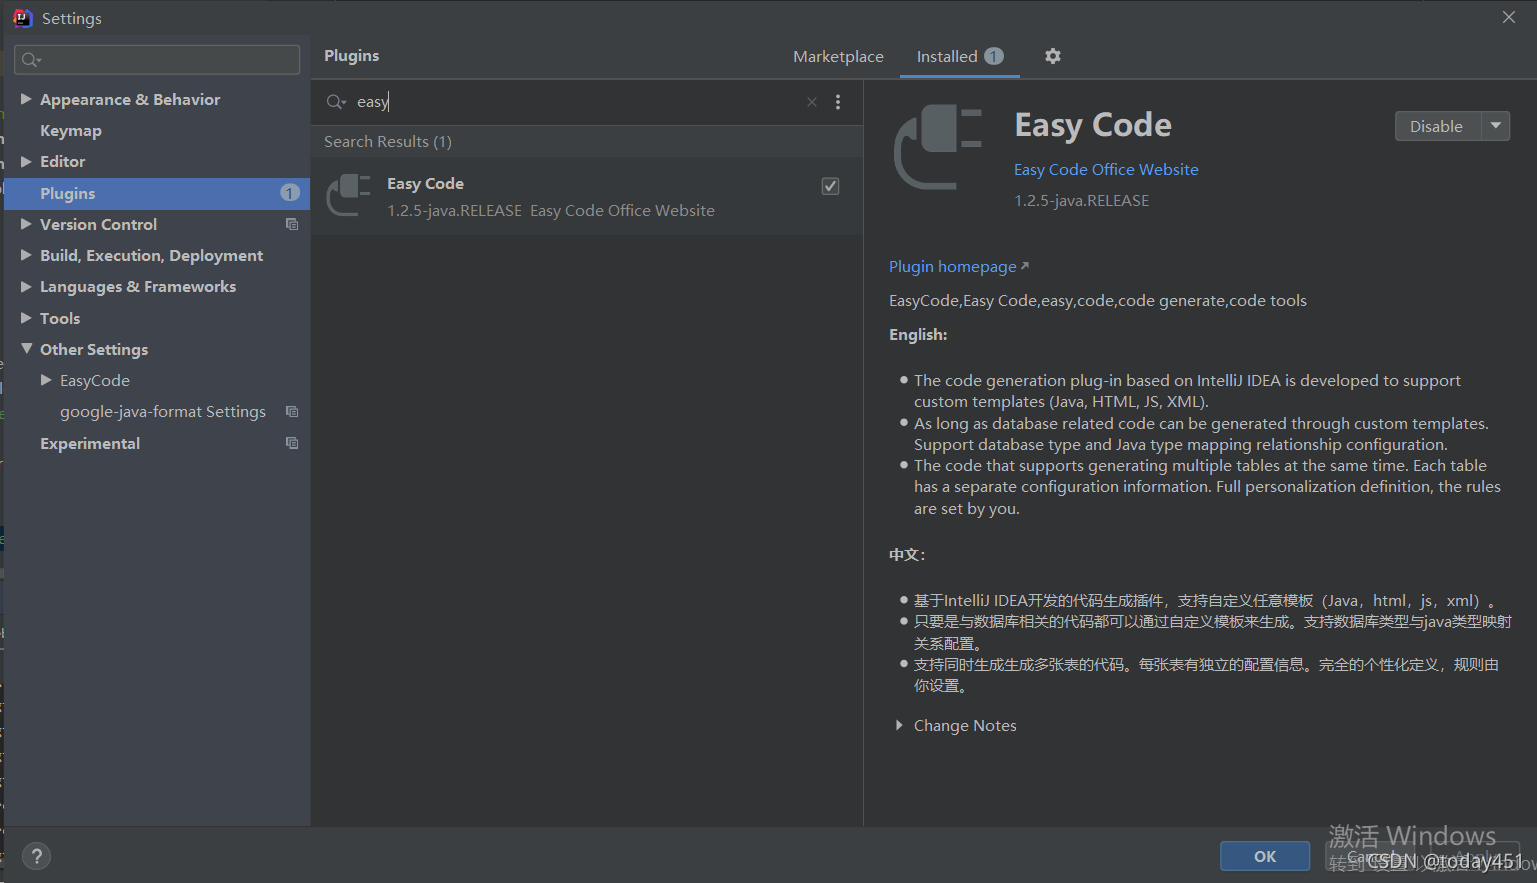Click the project-level icon beside Experimental
The width and height of the screenshot is (1537, 883).
click(x=292, y=442)
